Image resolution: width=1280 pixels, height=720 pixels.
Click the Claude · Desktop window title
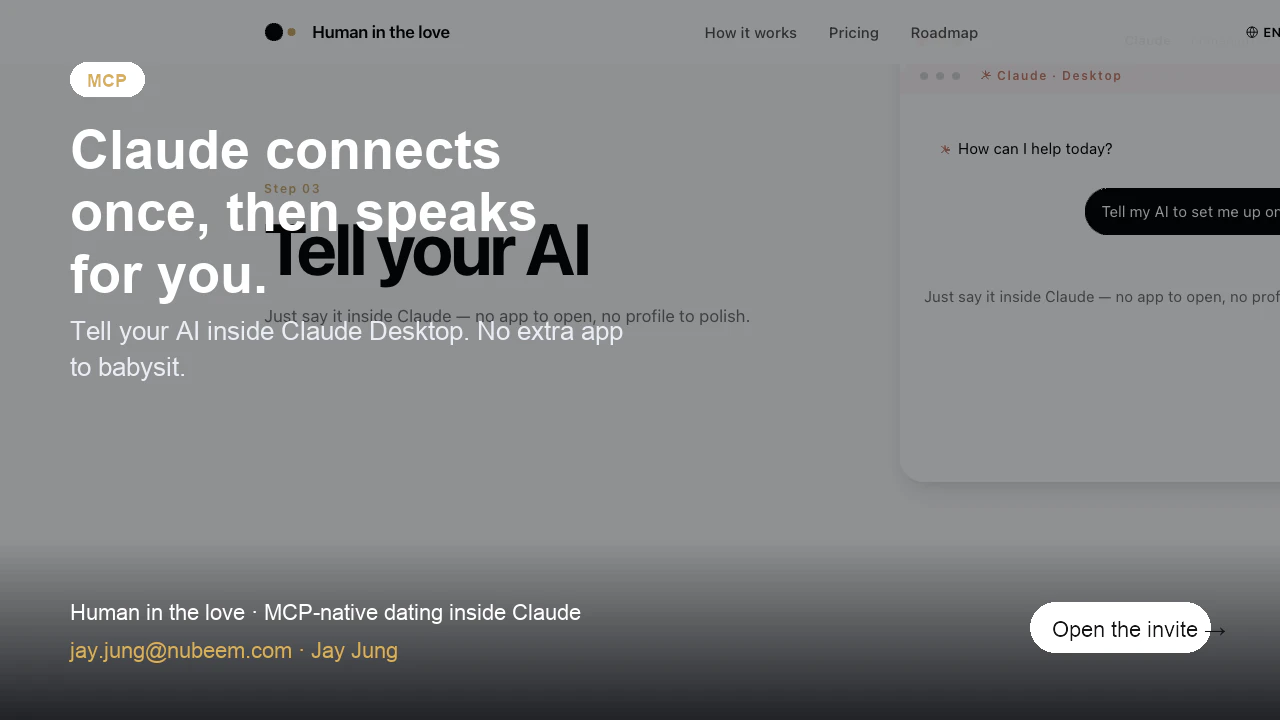click(x=1059, y=76)
